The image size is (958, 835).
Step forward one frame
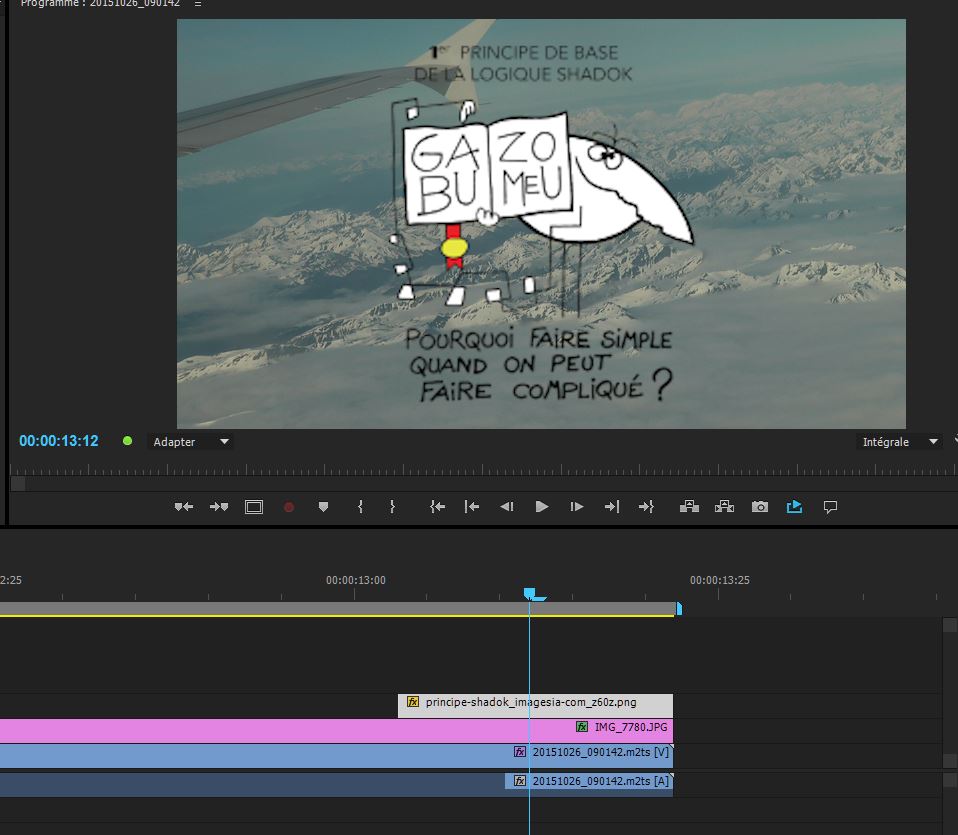point(577,507)
